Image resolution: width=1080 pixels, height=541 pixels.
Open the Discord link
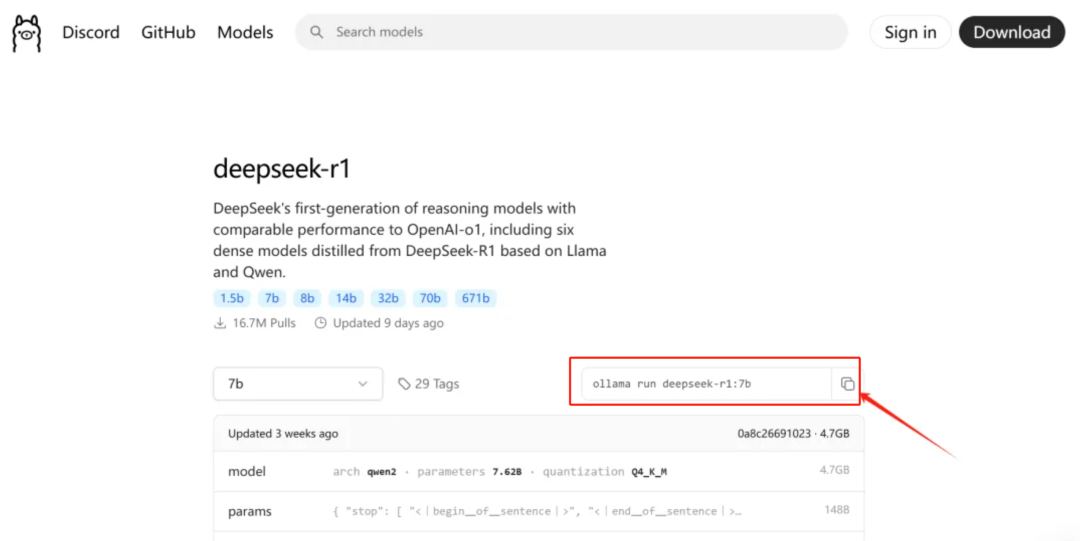point(91,32)
